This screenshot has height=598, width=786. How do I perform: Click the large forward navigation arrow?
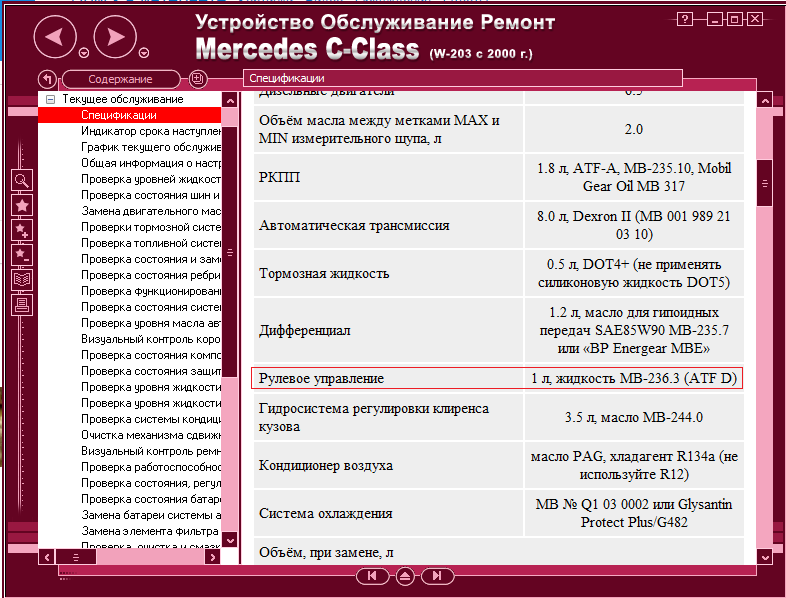coord(115,38)
